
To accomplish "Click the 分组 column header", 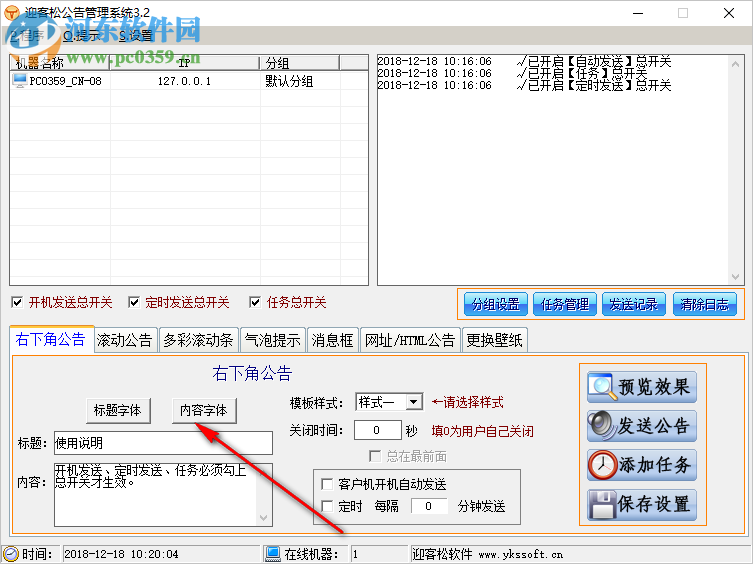I will (300, 62).
